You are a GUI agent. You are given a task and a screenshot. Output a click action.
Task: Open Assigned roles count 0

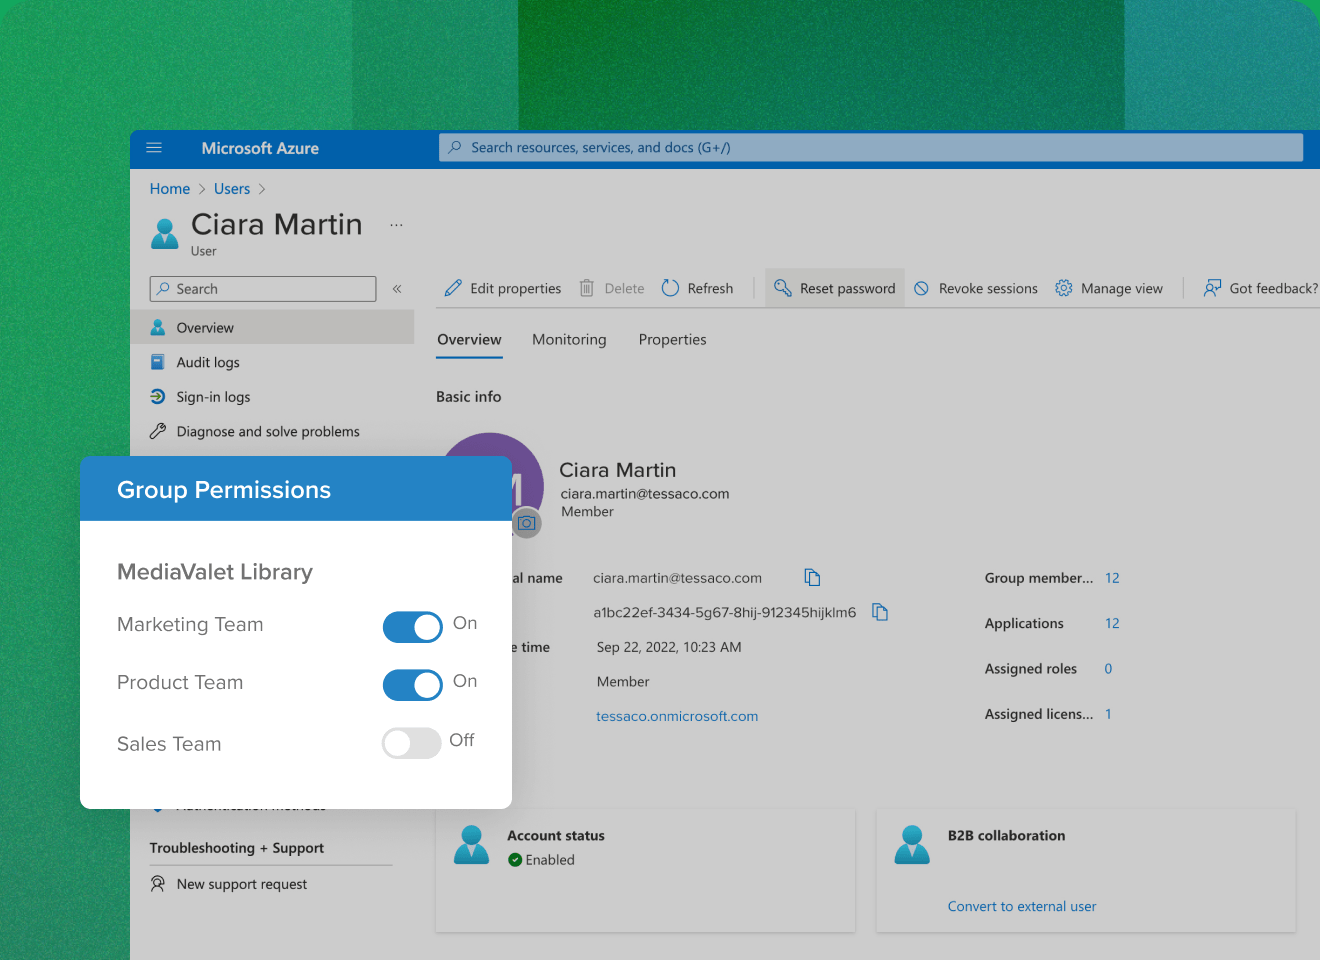pyautogui.click(x=1108, y=669)
